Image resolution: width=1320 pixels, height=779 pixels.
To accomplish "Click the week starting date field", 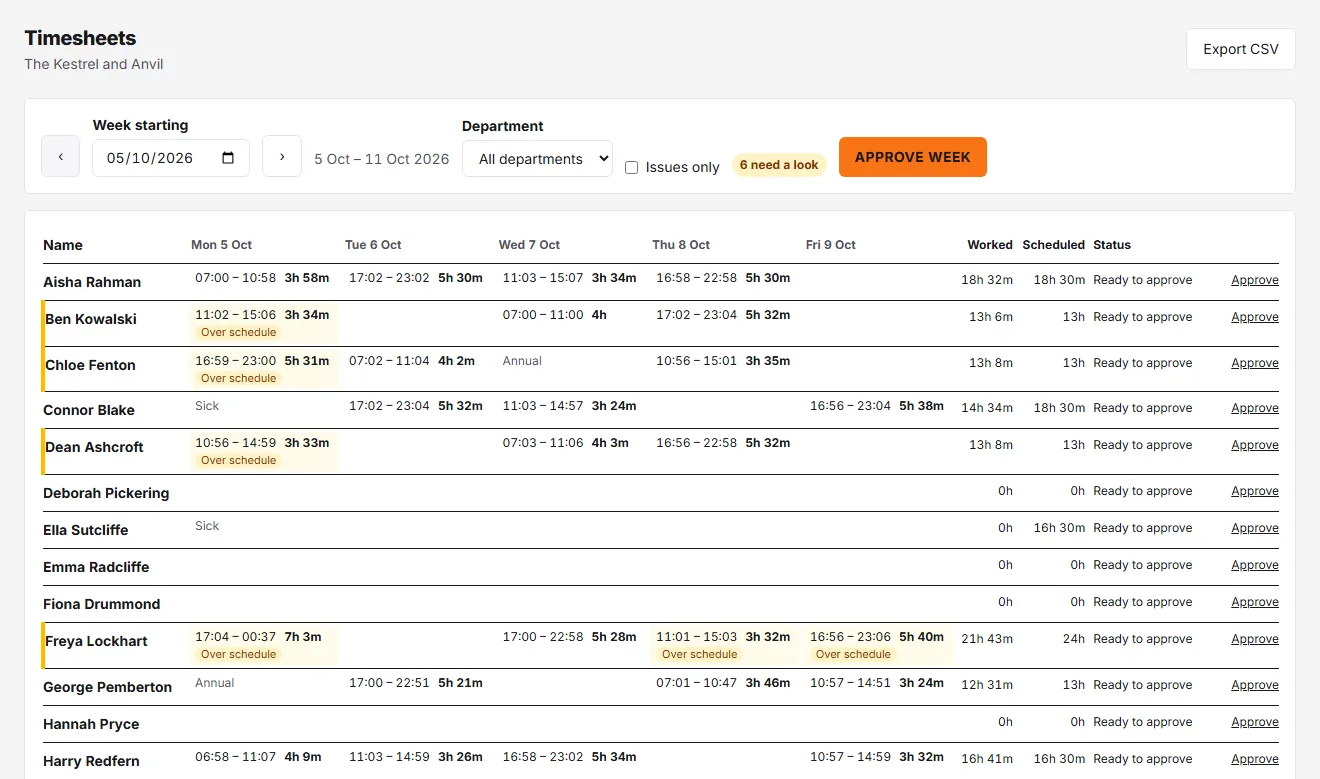I will pos(171,158).
